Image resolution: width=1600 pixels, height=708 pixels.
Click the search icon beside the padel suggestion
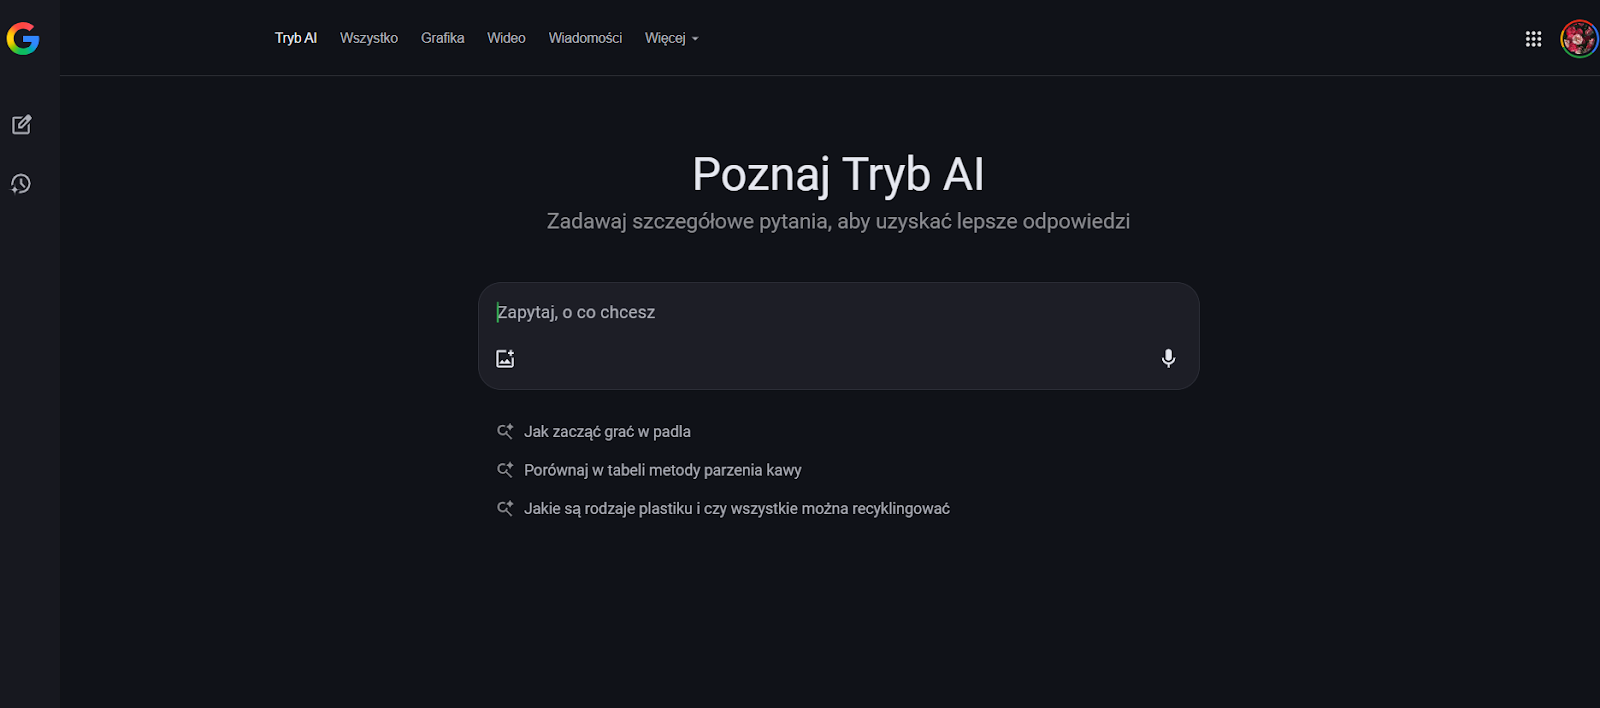505,432
